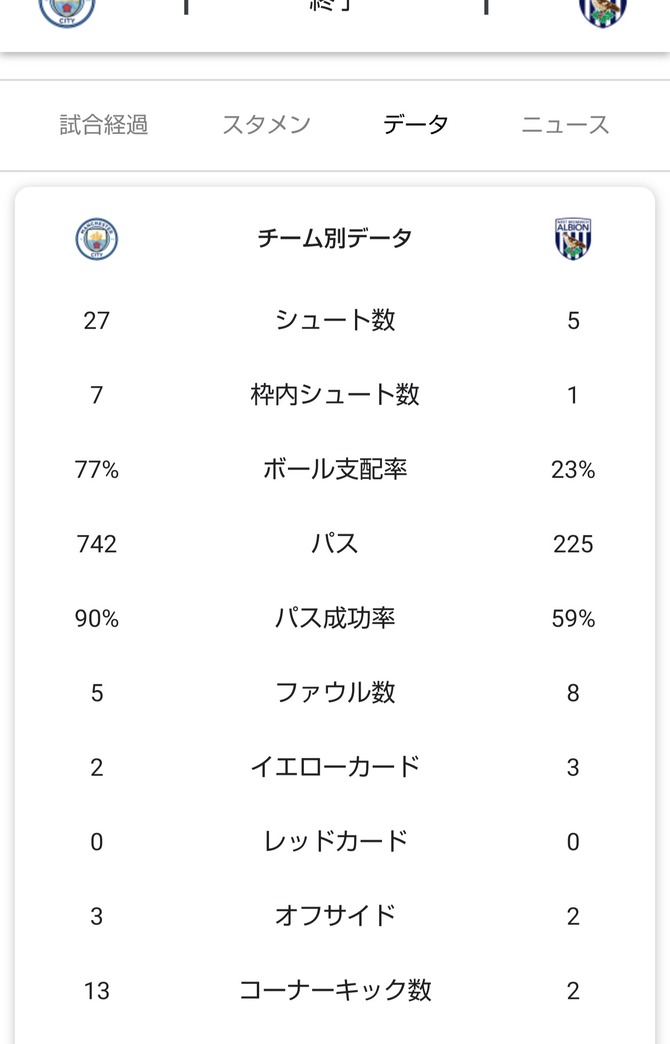Switch to the スタメン tab
The height and width of the screenshot is (1044, 670).
(x=266, y=125)
